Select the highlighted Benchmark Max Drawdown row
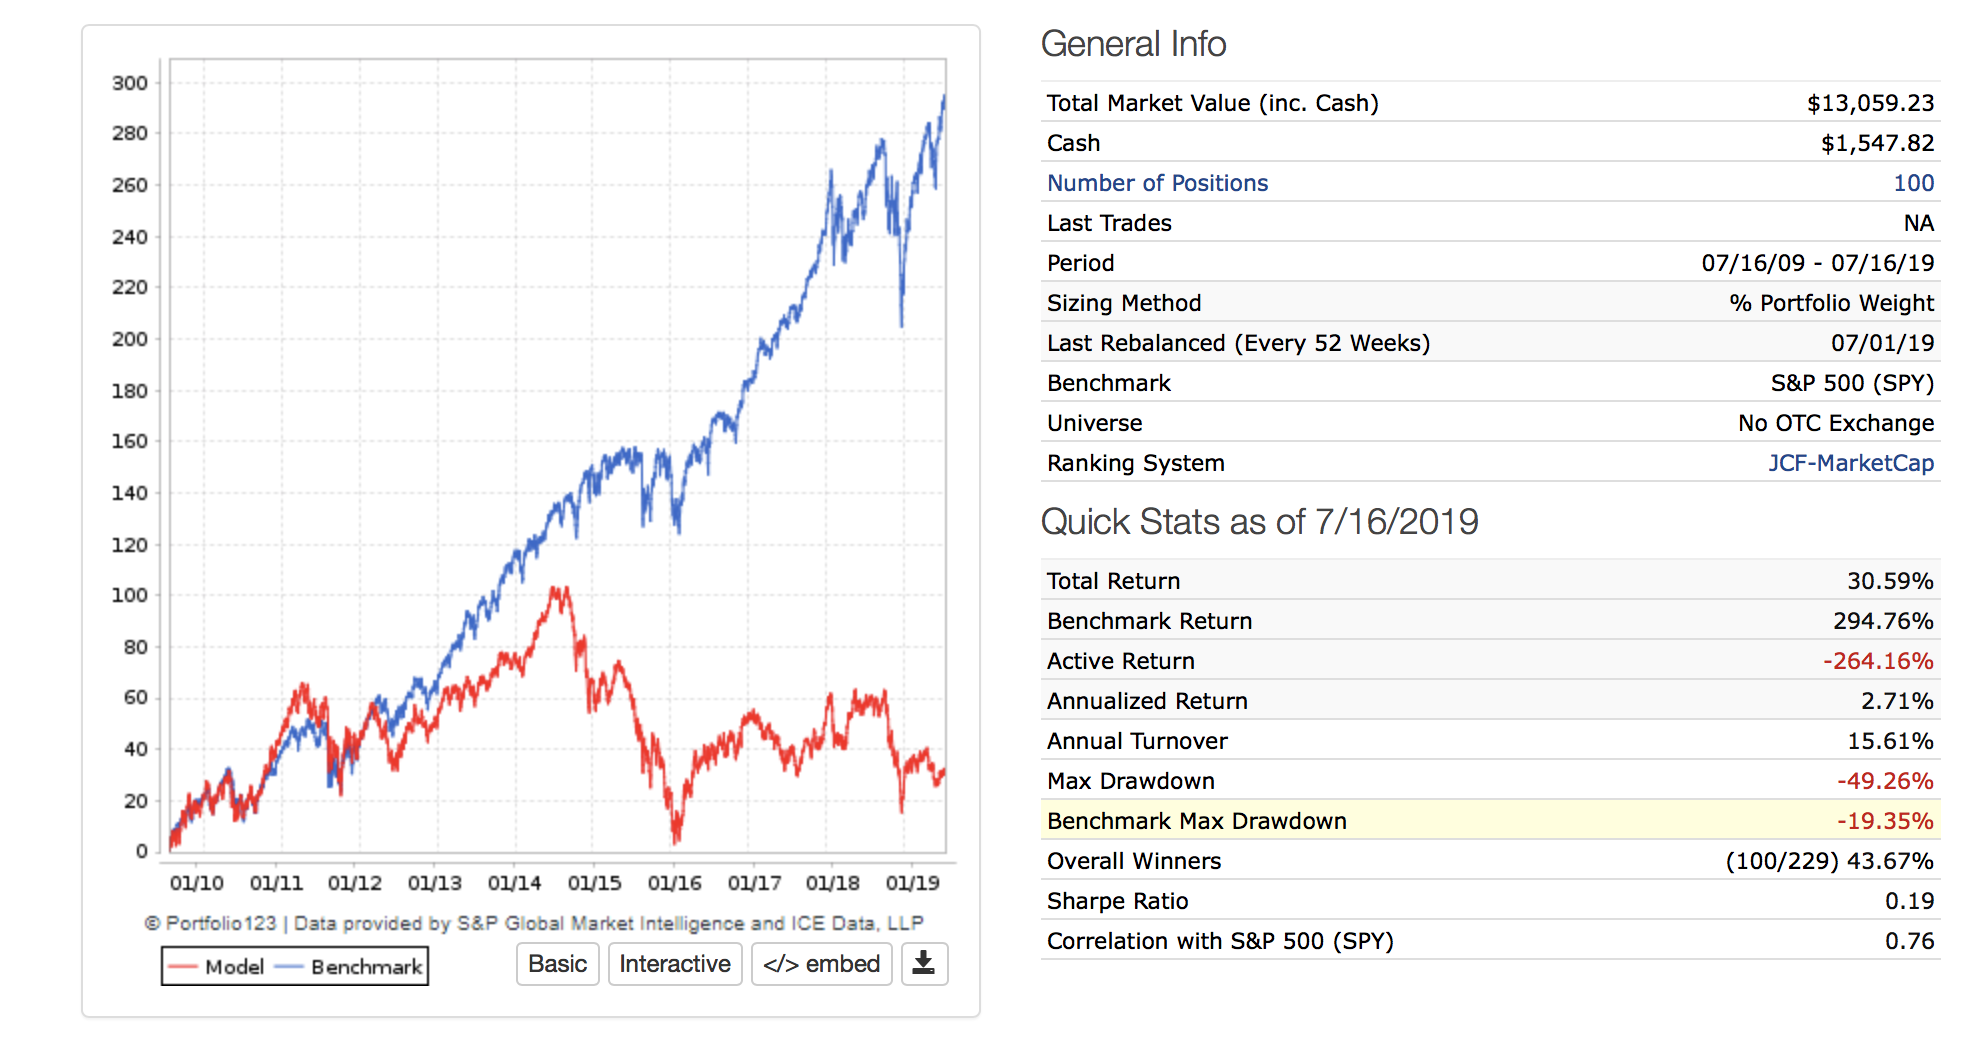 coord(1490,821)
